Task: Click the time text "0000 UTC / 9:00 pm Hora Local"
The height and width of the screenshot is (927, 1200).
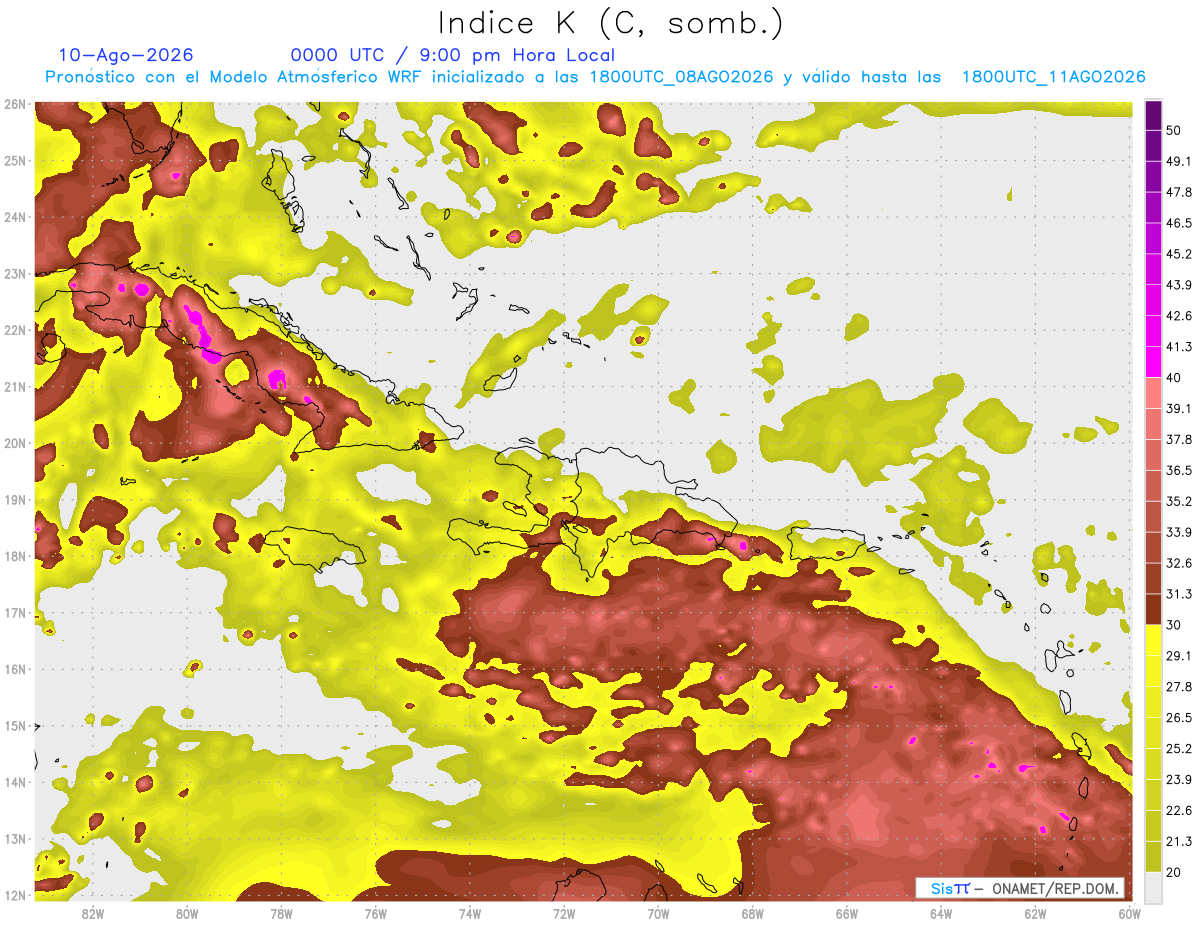Action: point(452,55)
